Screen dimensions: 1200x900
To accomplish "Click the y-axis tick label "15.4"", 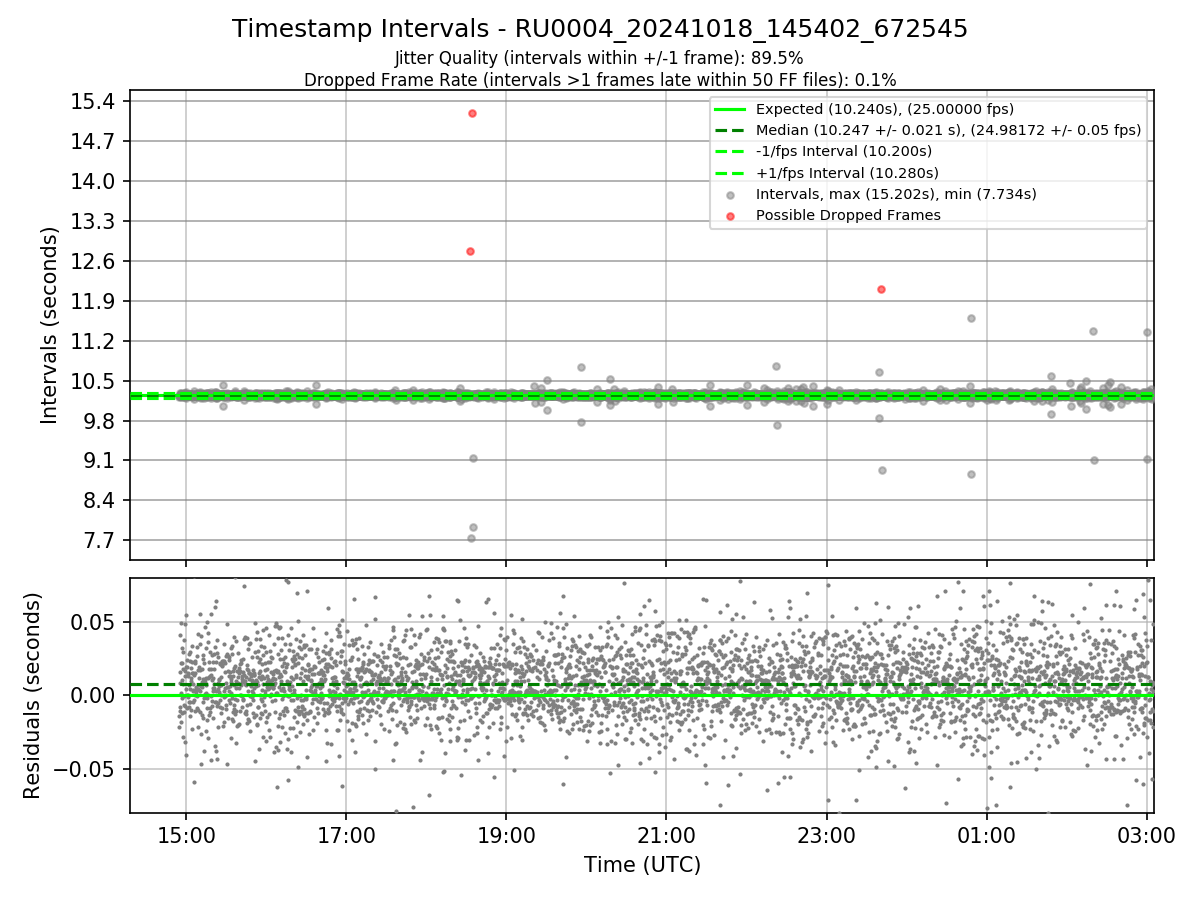I will pos(94,101).
